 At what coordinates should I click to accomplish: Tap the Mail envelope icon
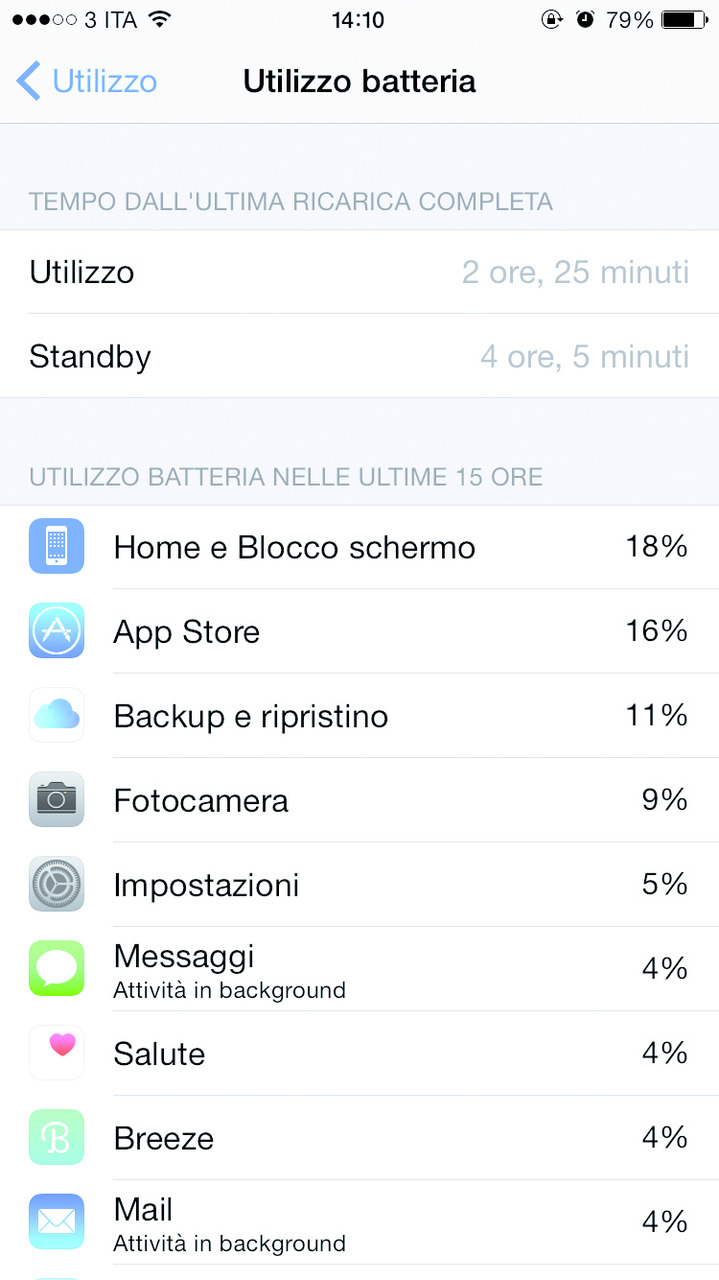56,1221
